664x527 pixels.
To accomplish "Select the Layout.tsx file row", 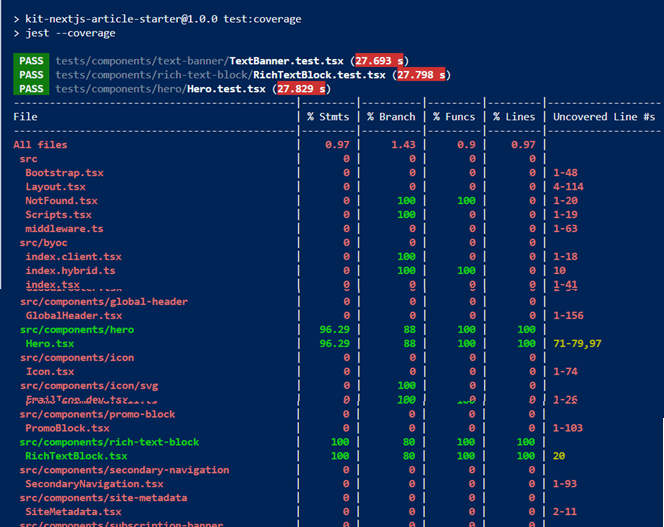I will 55,187.
